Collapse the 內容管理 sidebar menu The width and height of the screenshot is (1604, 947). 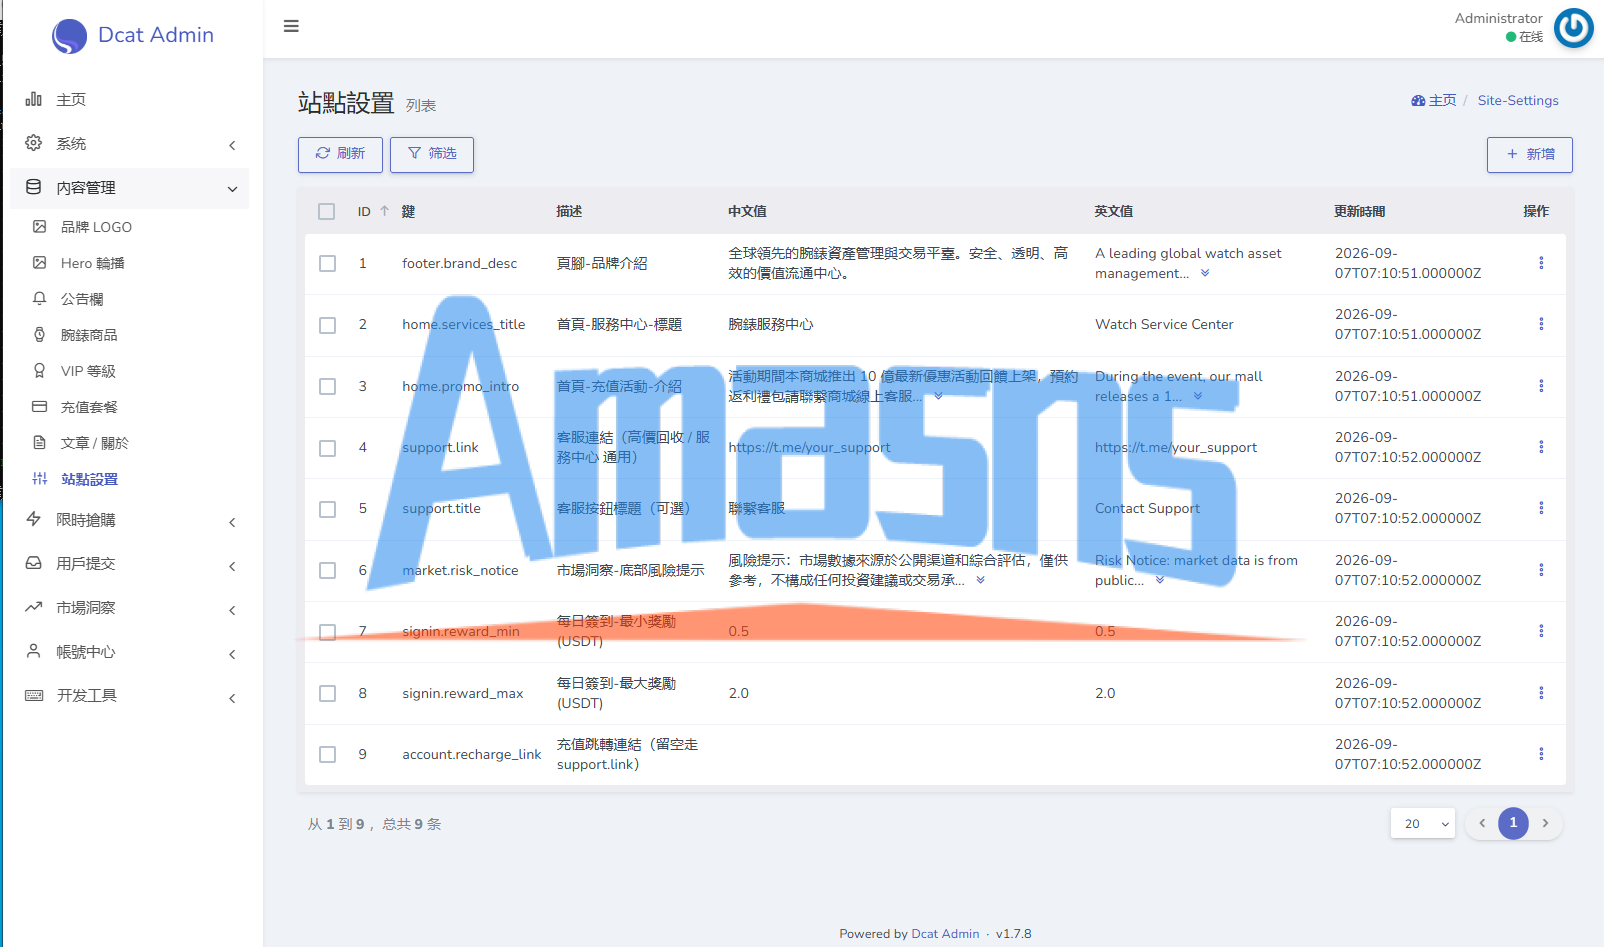tap(130, 188)
